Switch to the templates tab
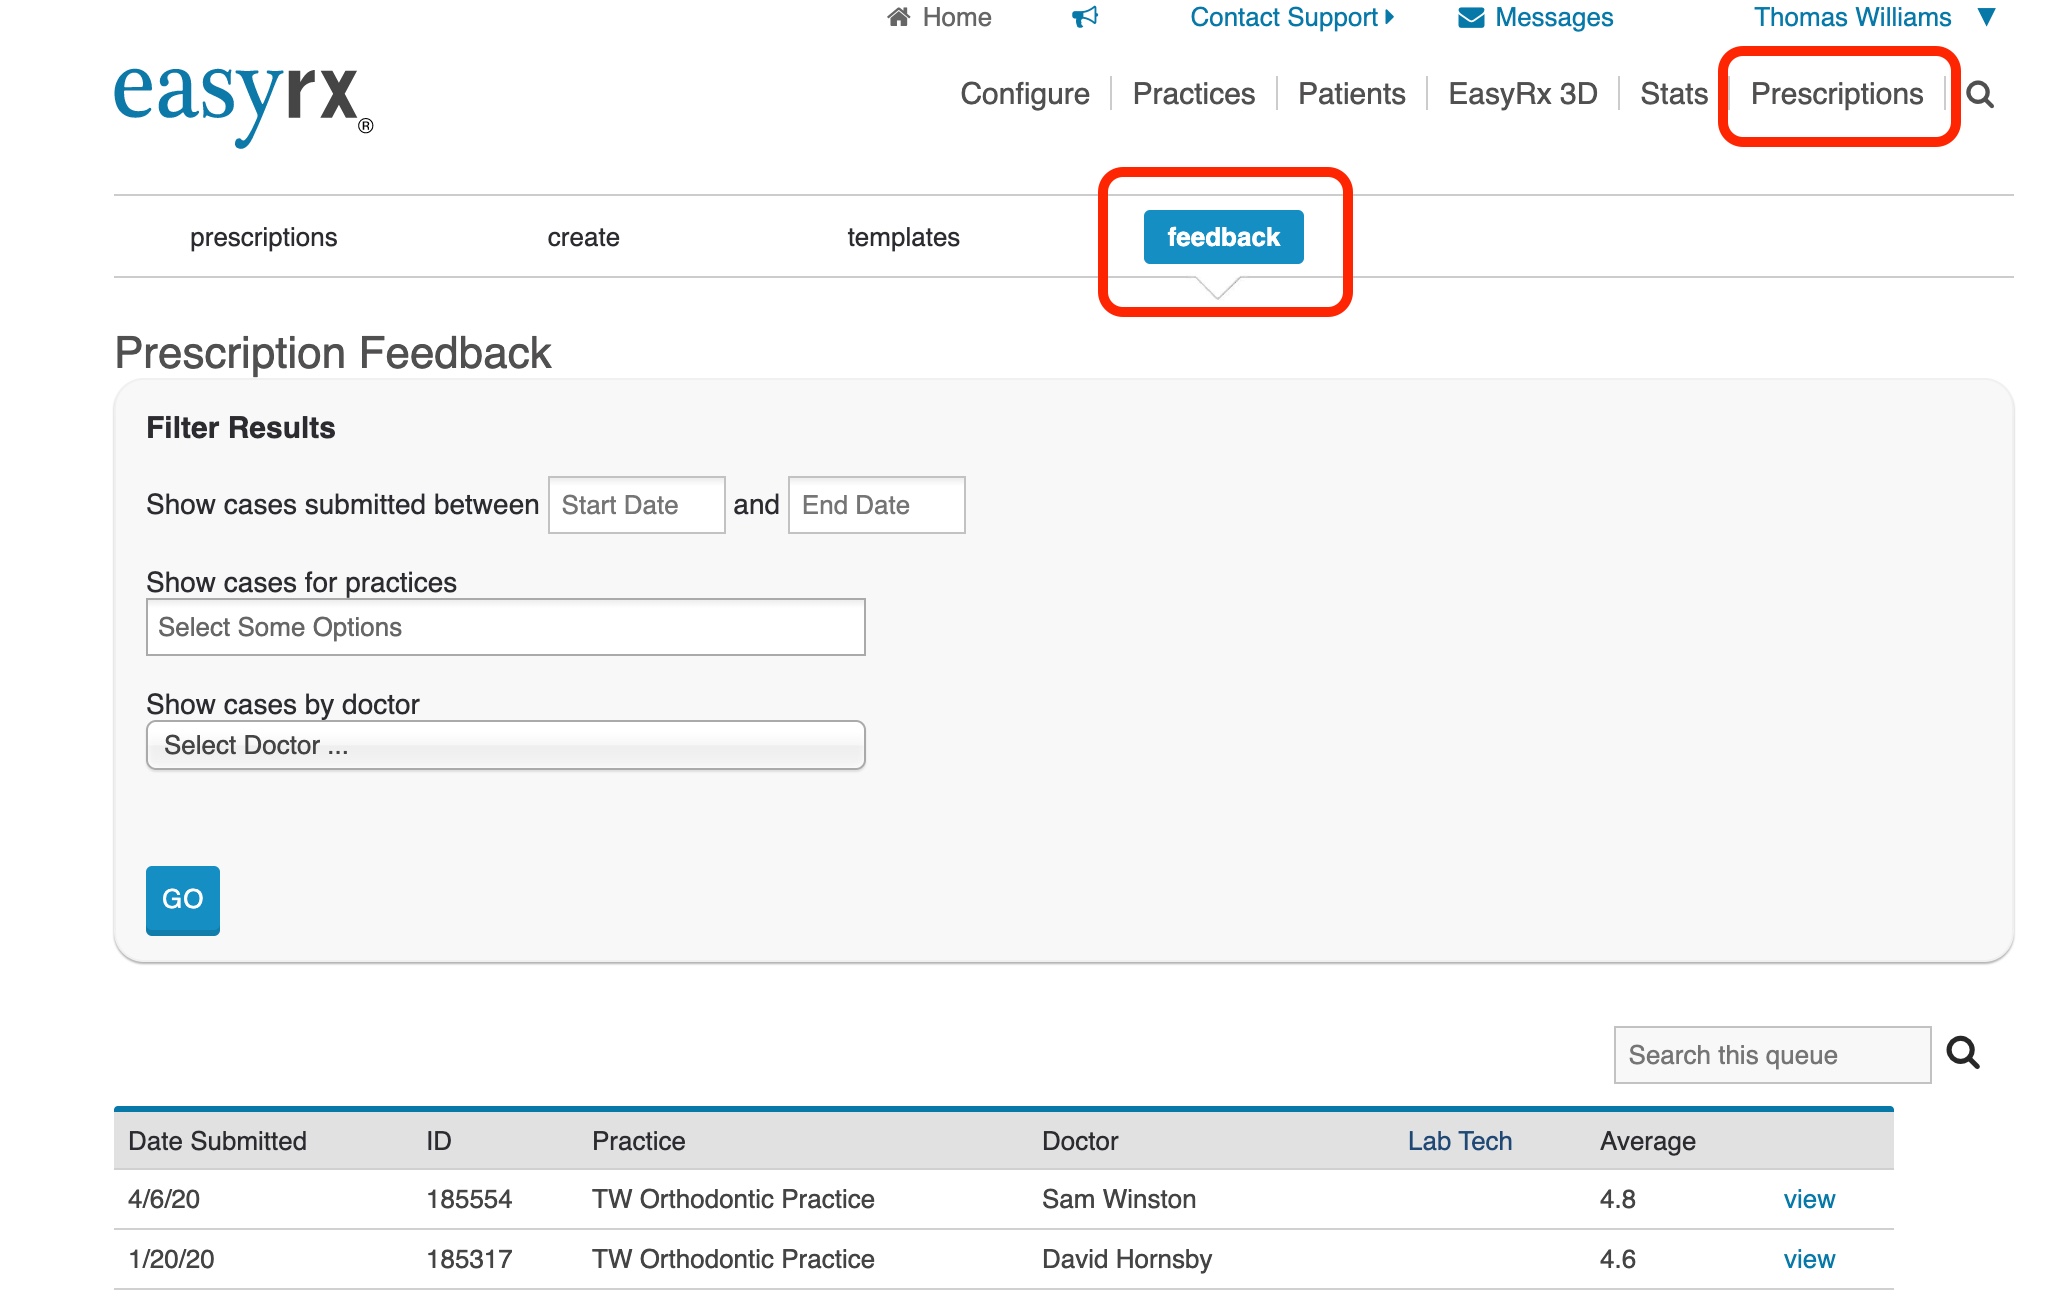Image resolution: width=2048 pixels, height=1300 pixels. 903,237
